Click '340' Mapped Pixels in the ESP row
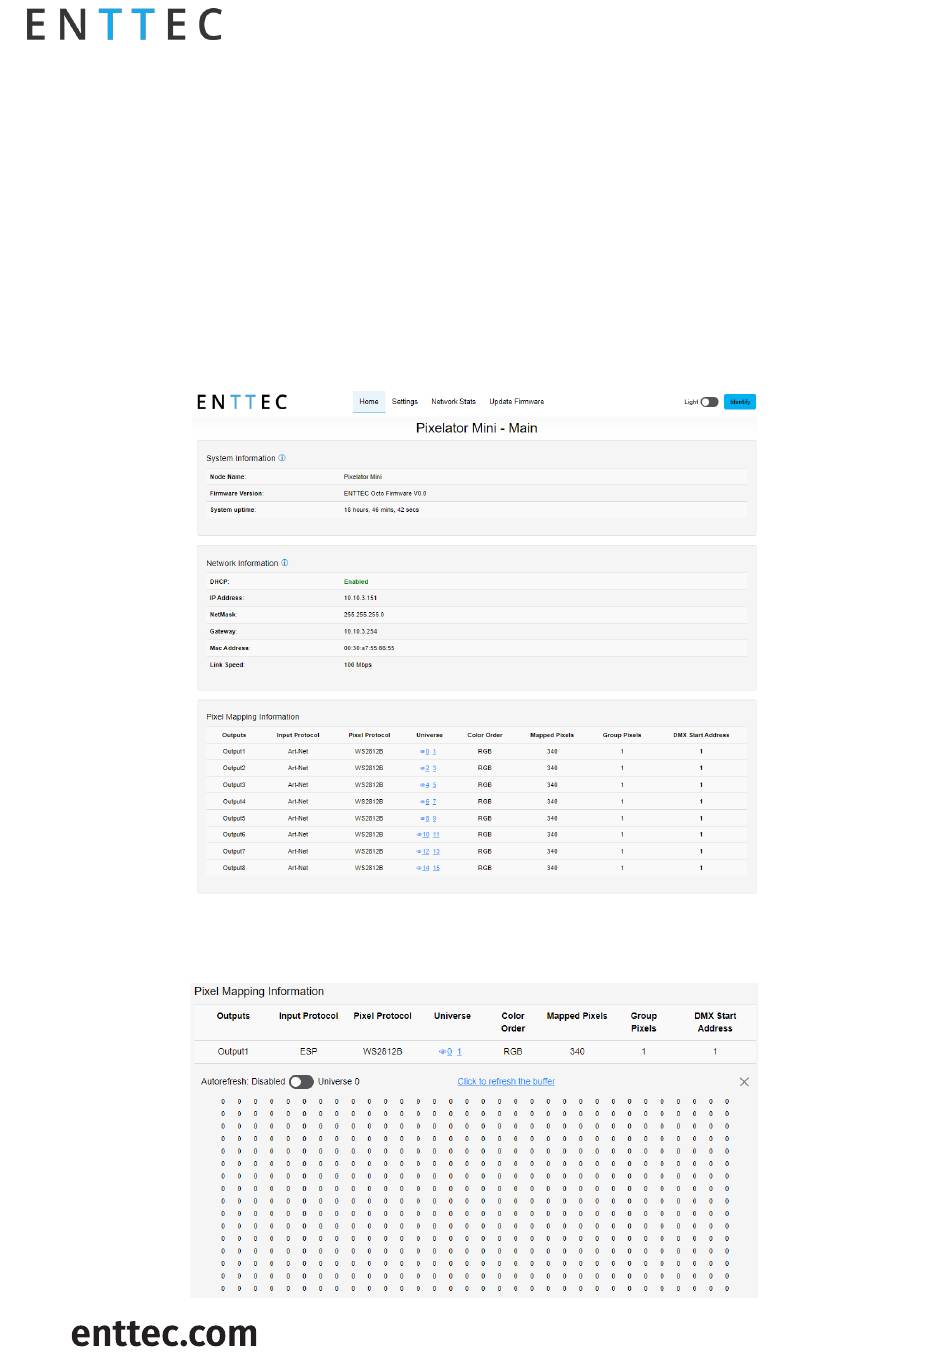 pyautogui.click(x=577, y=1051)
